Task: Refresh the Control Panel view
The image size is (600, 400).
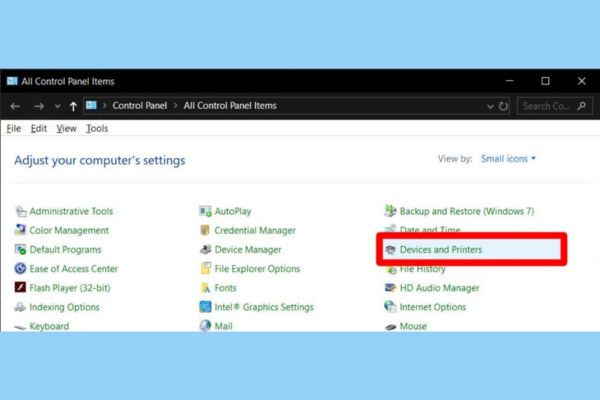Action: click(x=504, y=106)
